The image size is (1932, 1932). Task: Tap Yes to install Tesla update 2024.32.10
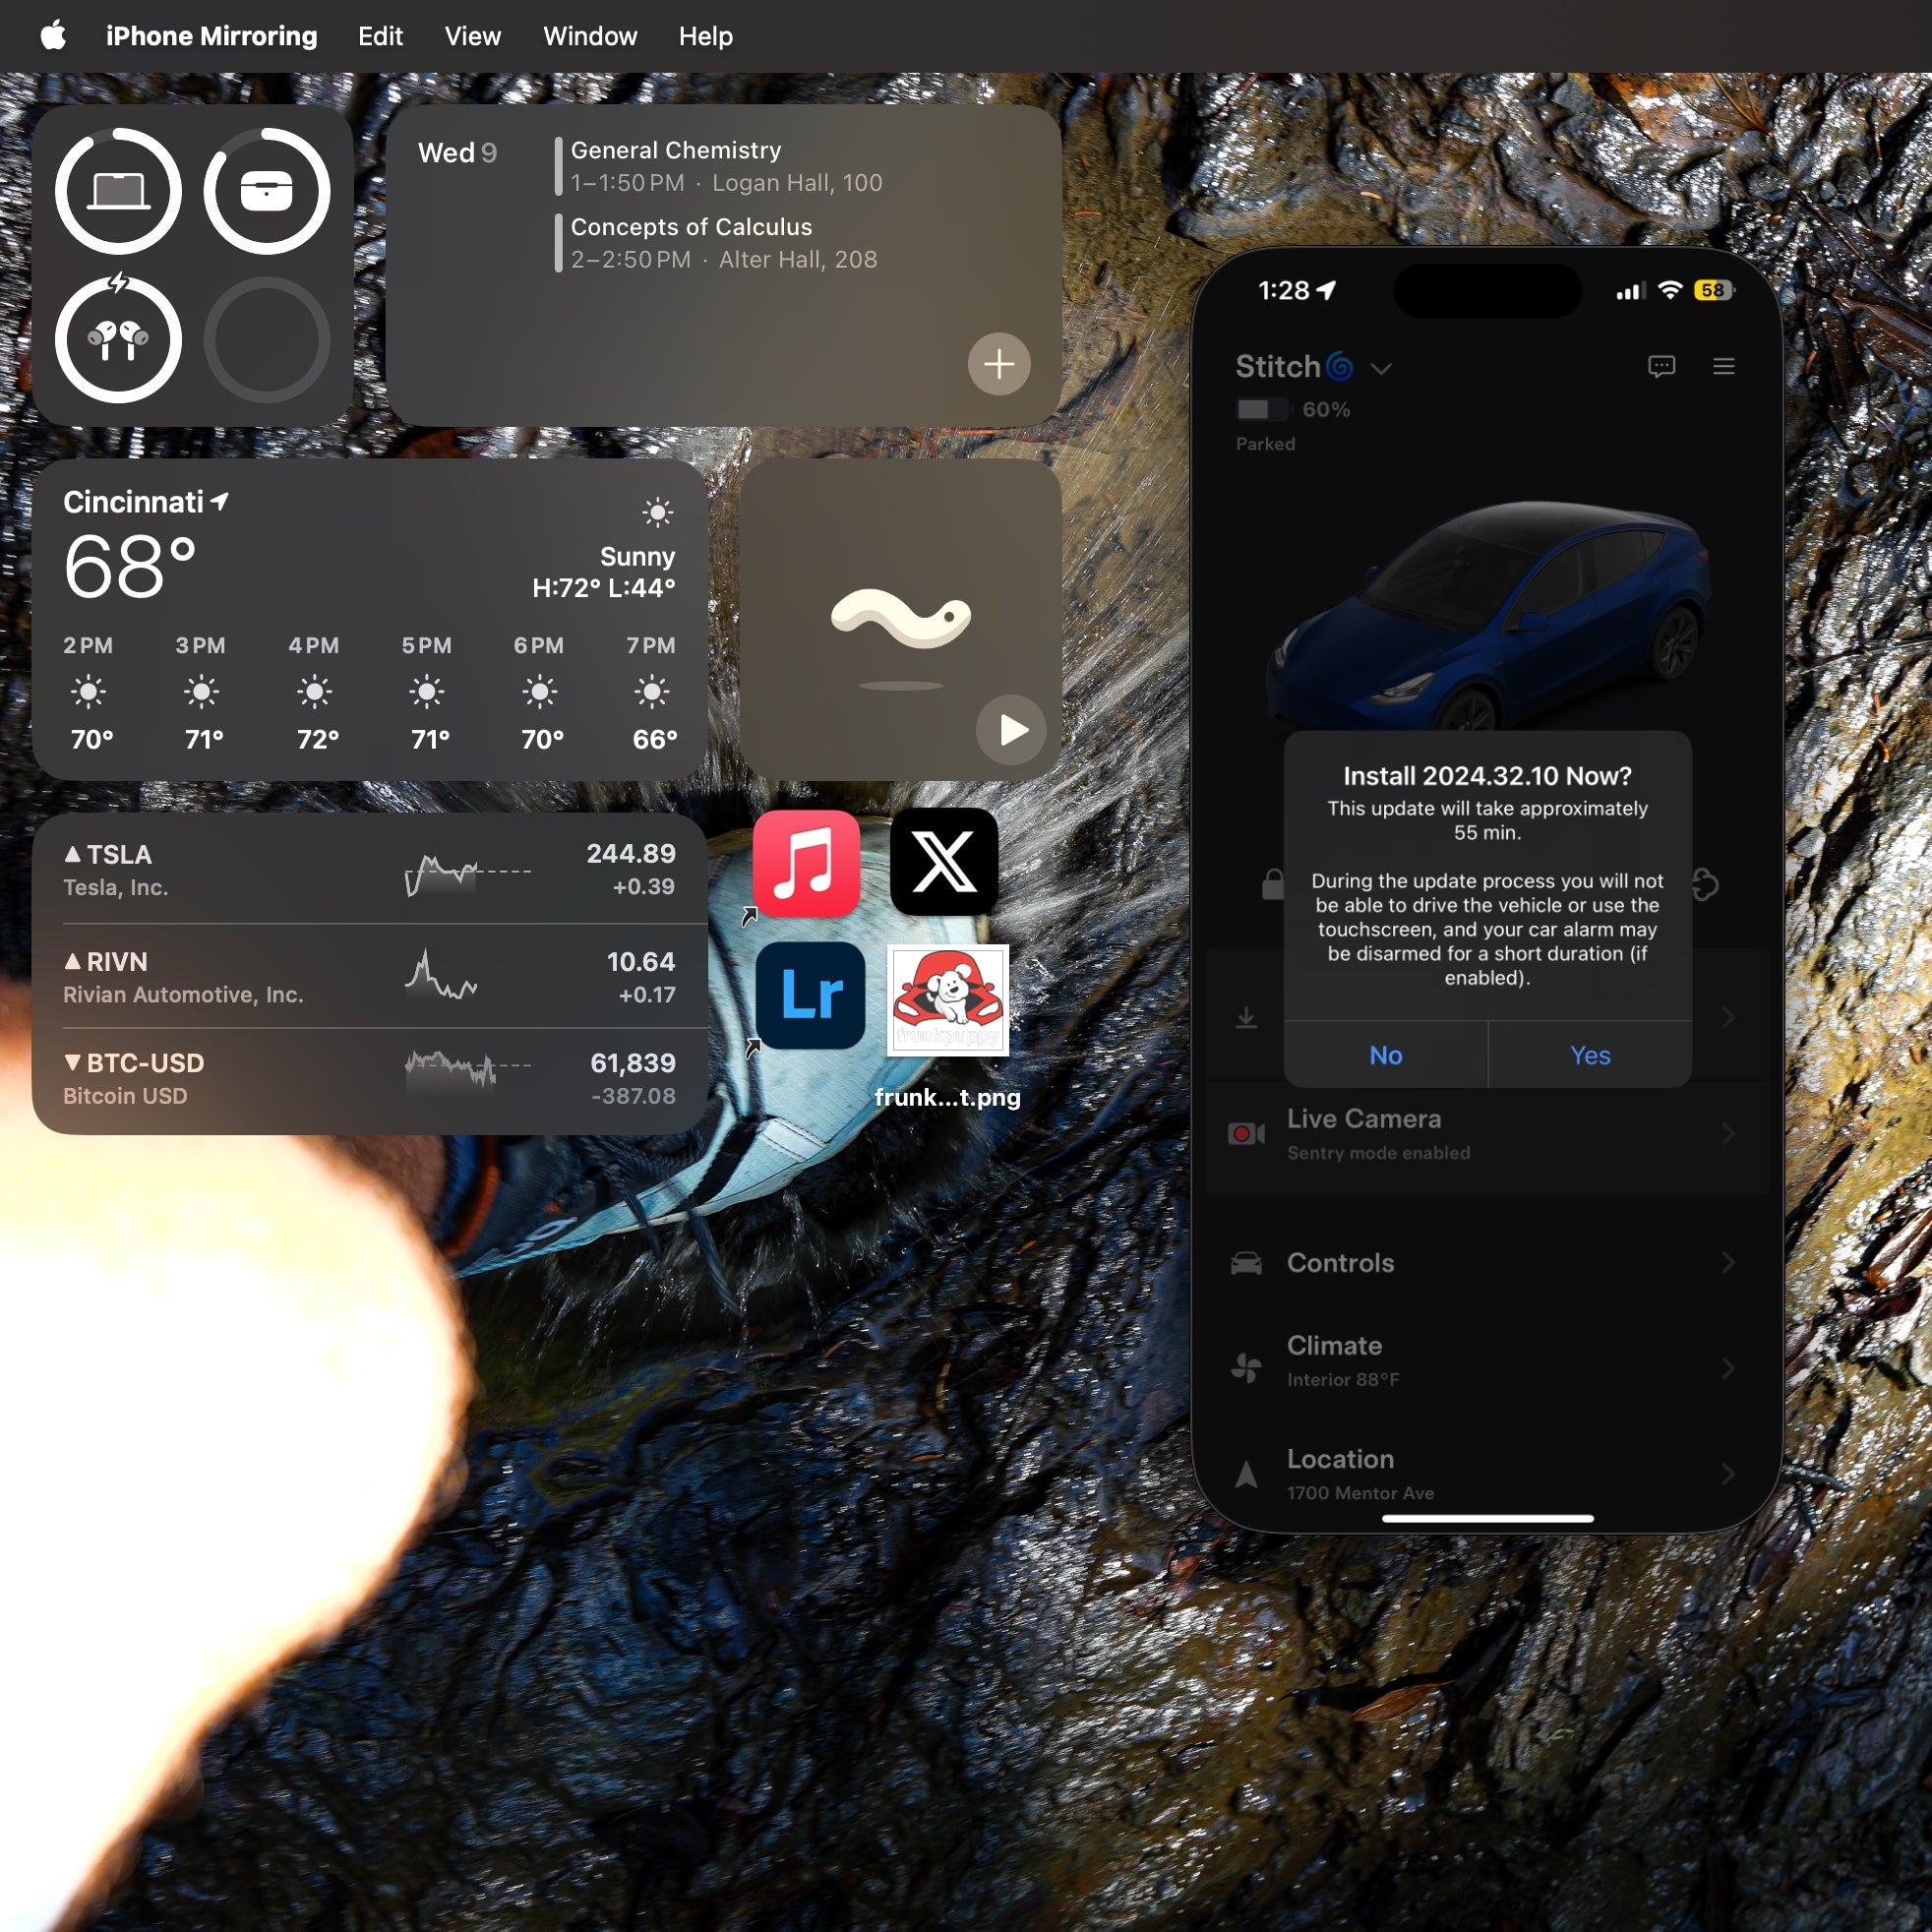[x=1587, y=1055]
